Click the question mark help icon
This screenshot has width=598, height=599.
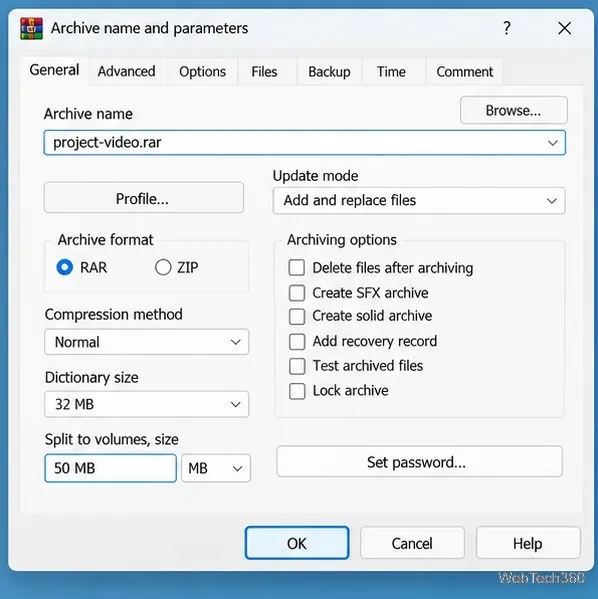[x=507, y=28]
